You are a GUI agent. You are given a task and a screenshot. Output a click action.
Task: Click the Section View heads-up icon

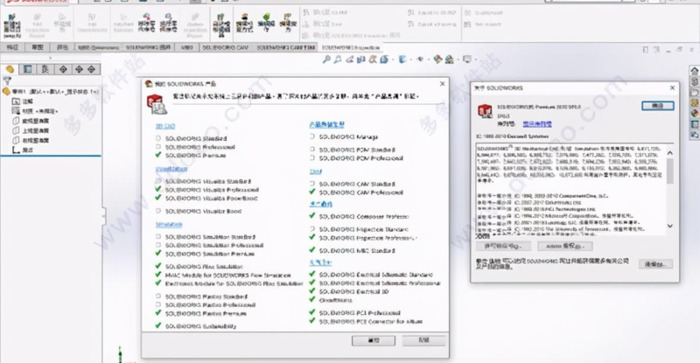point(361,59)
